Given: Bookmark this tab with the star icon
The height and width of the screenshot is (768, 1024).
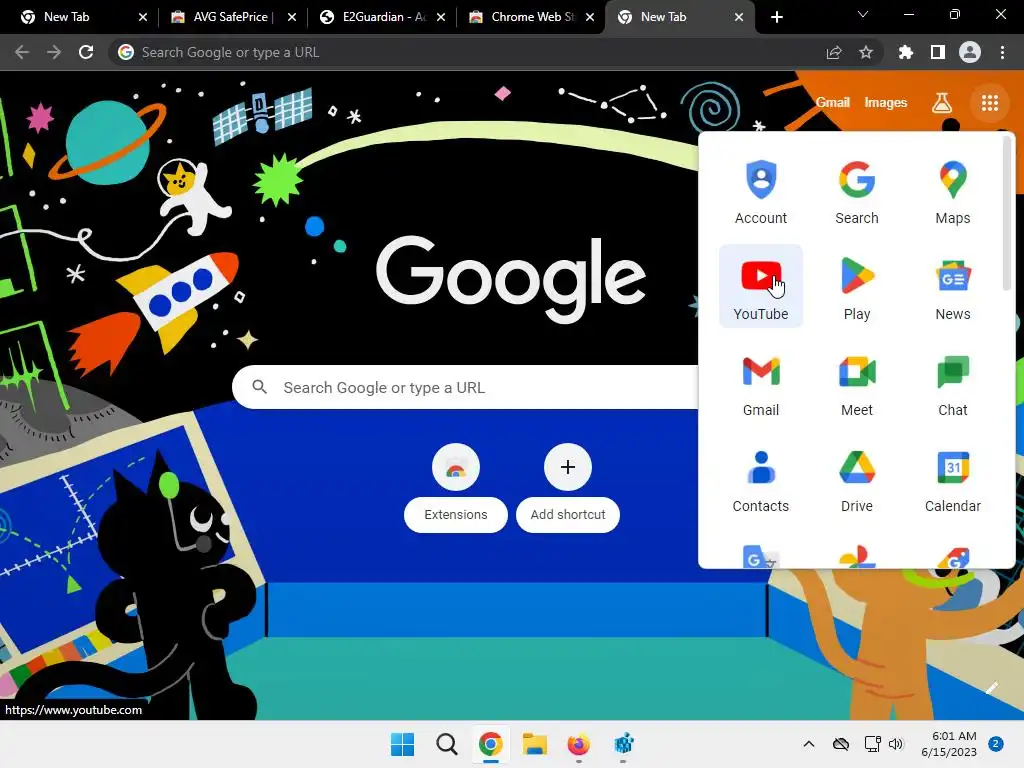Looking at the screenshot, I should (x=865, y=52).
